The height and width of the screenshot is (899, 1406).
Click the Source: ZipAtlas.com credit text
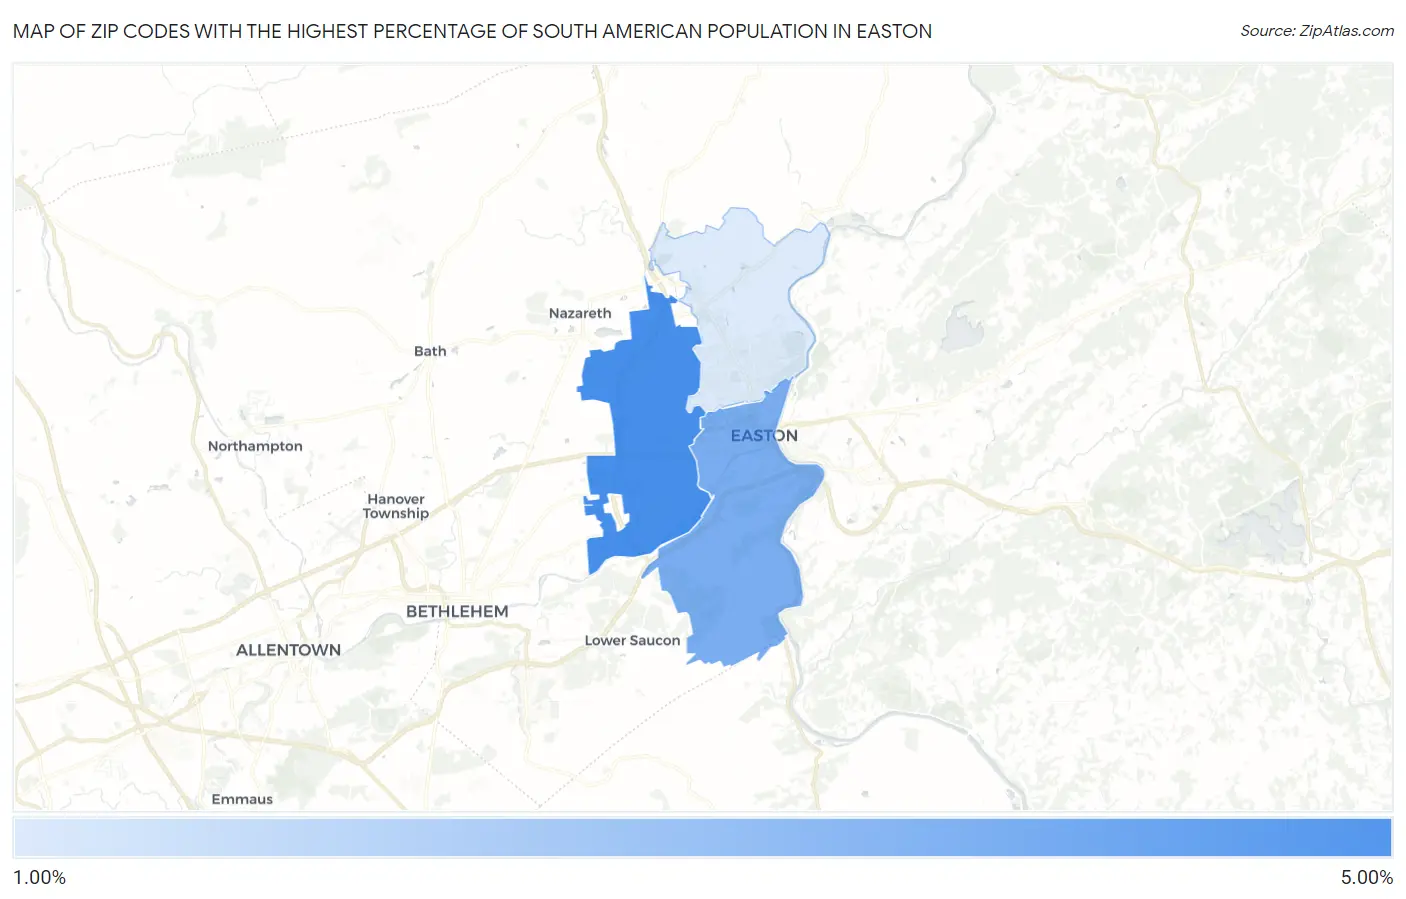(1317, 31)
